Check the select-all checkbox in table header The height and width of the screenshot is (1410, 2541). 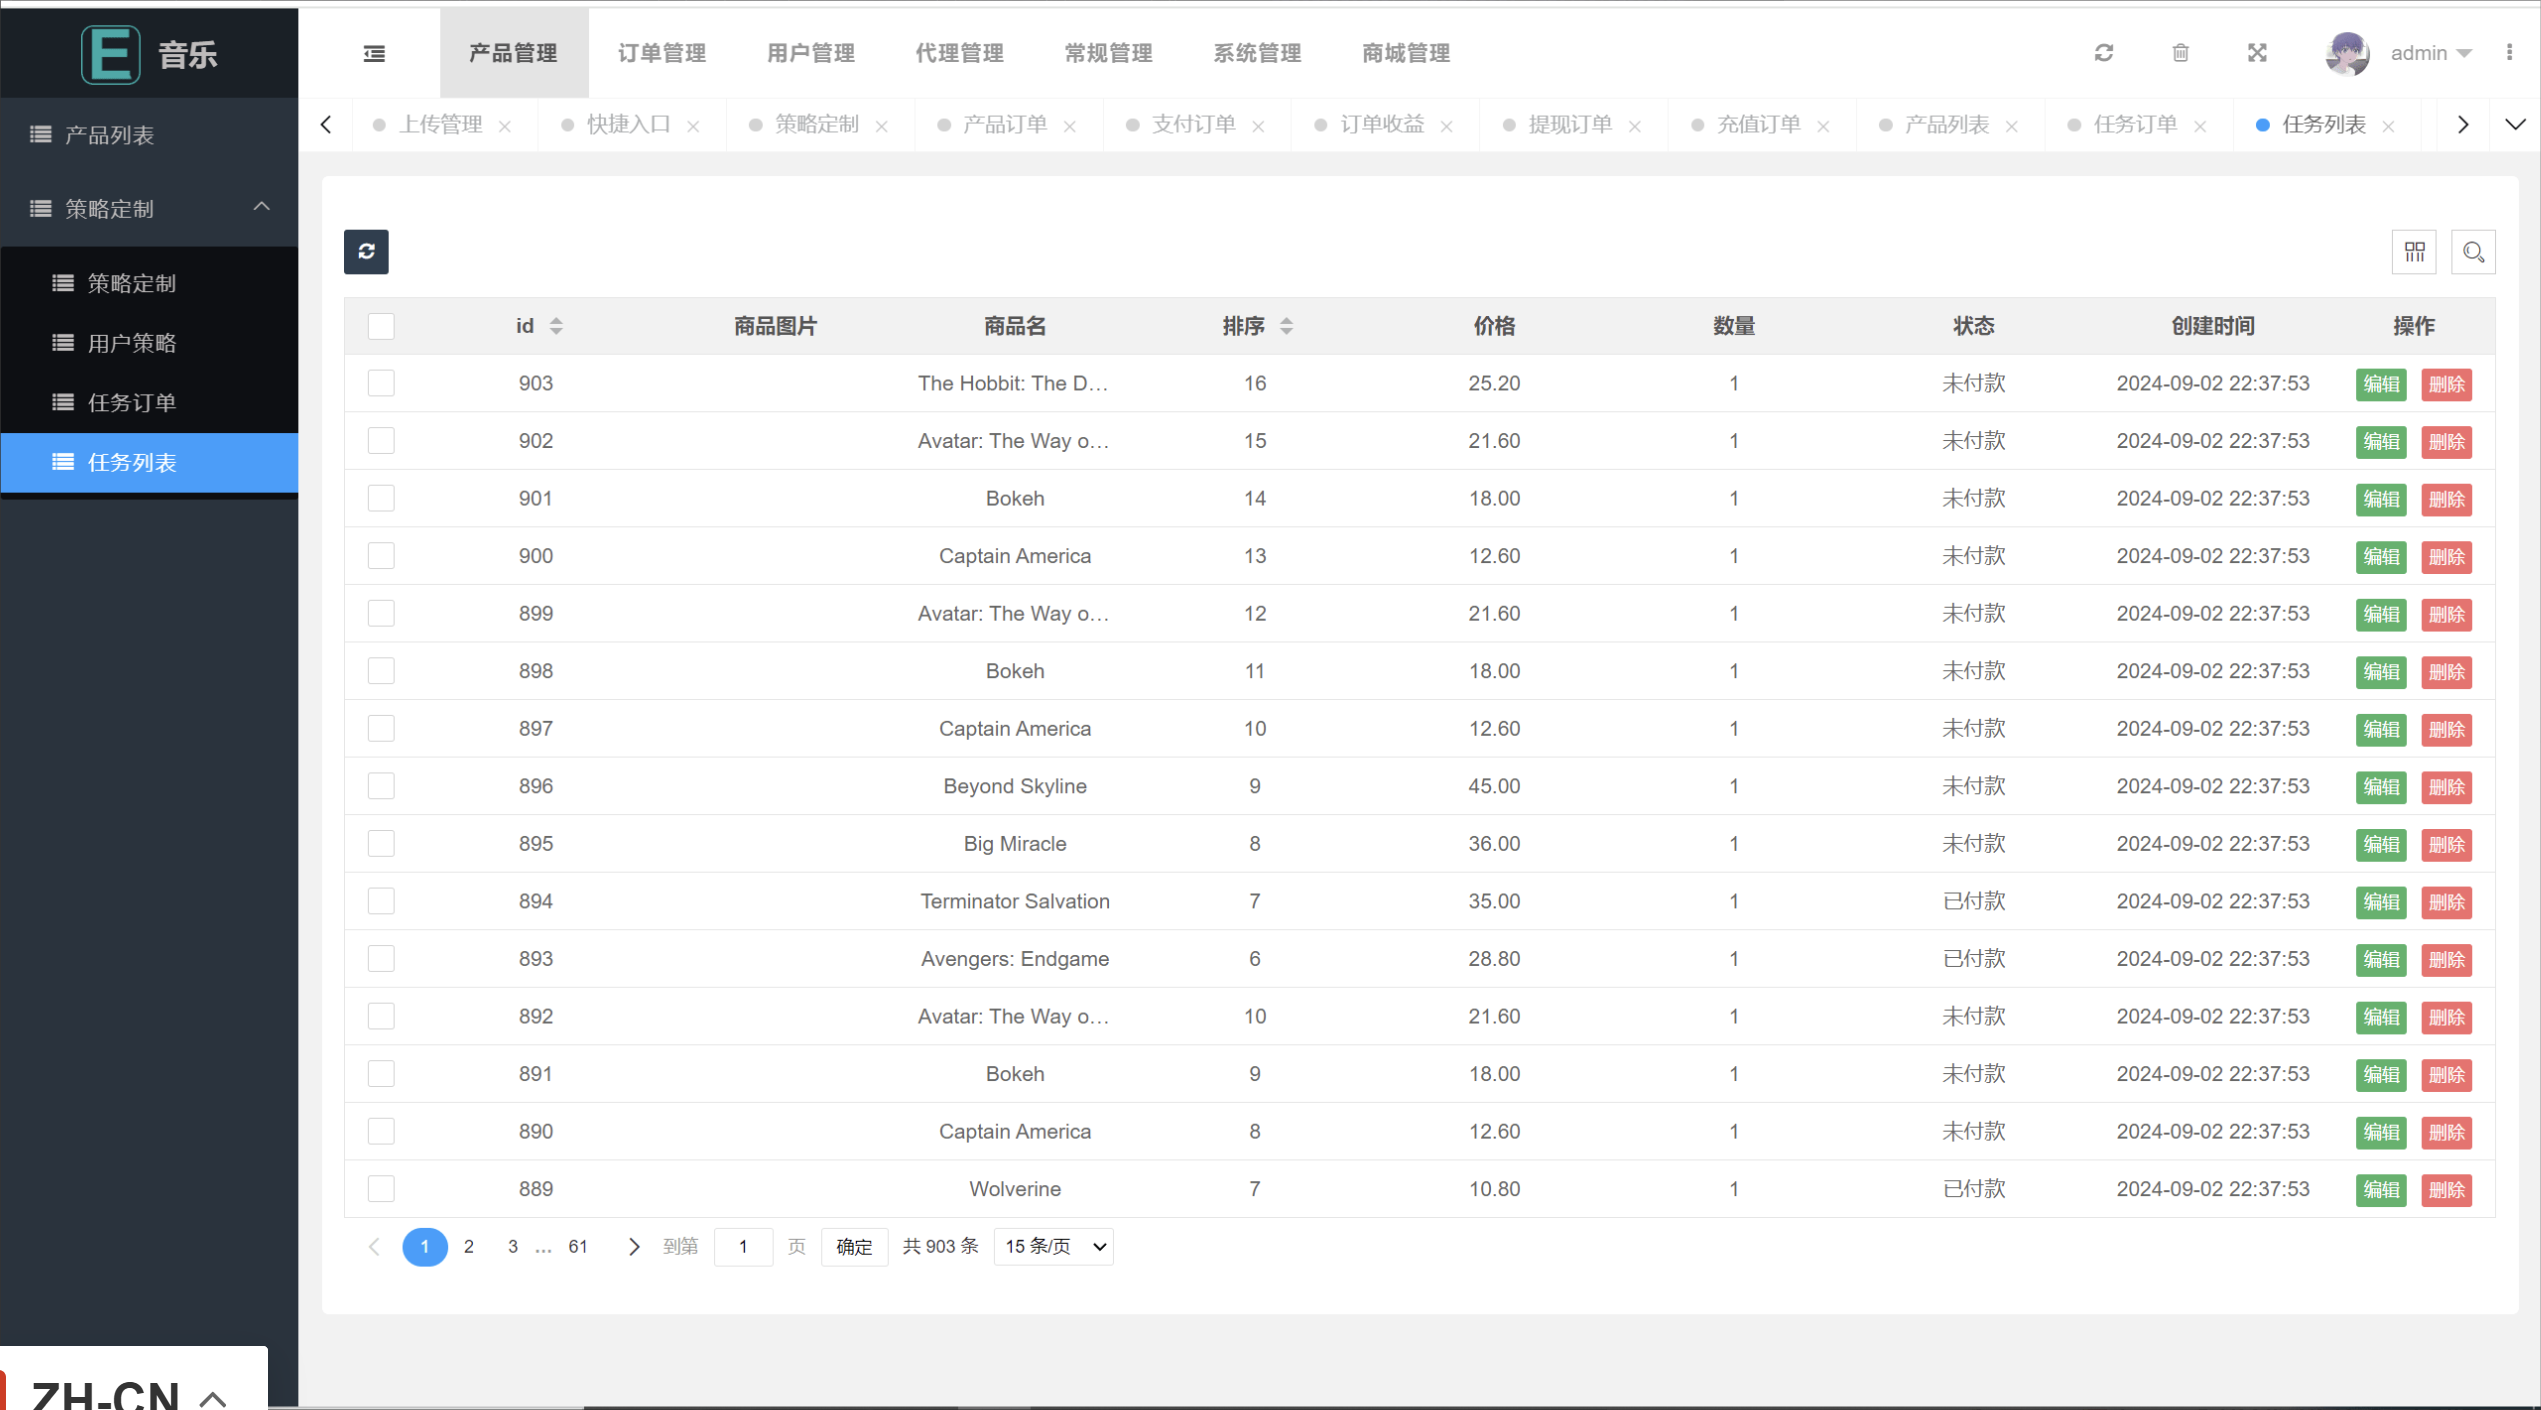tap(381, 326)
